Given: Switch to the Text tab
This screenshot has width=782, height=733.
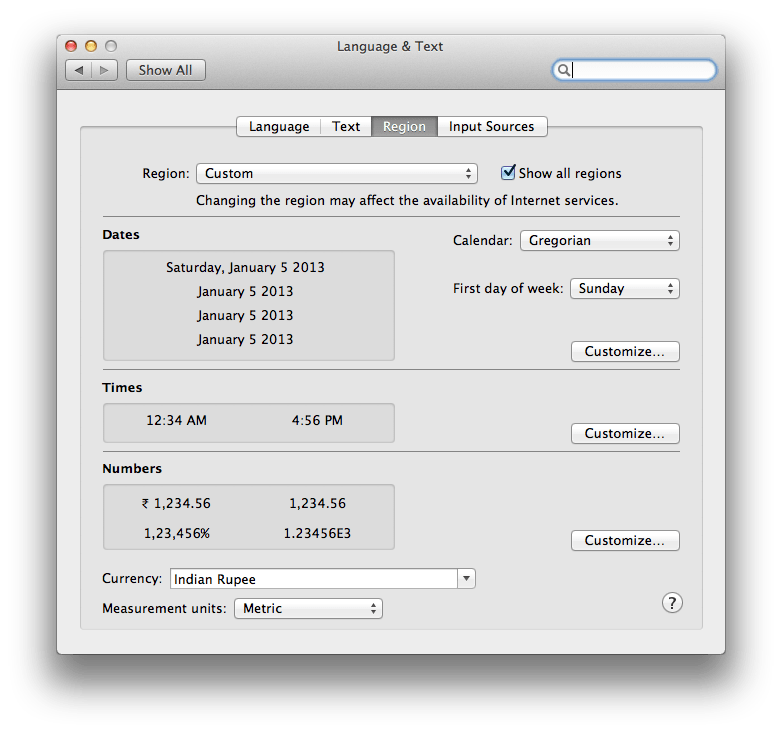Looking at the screenshot, I should coord(346,127).
